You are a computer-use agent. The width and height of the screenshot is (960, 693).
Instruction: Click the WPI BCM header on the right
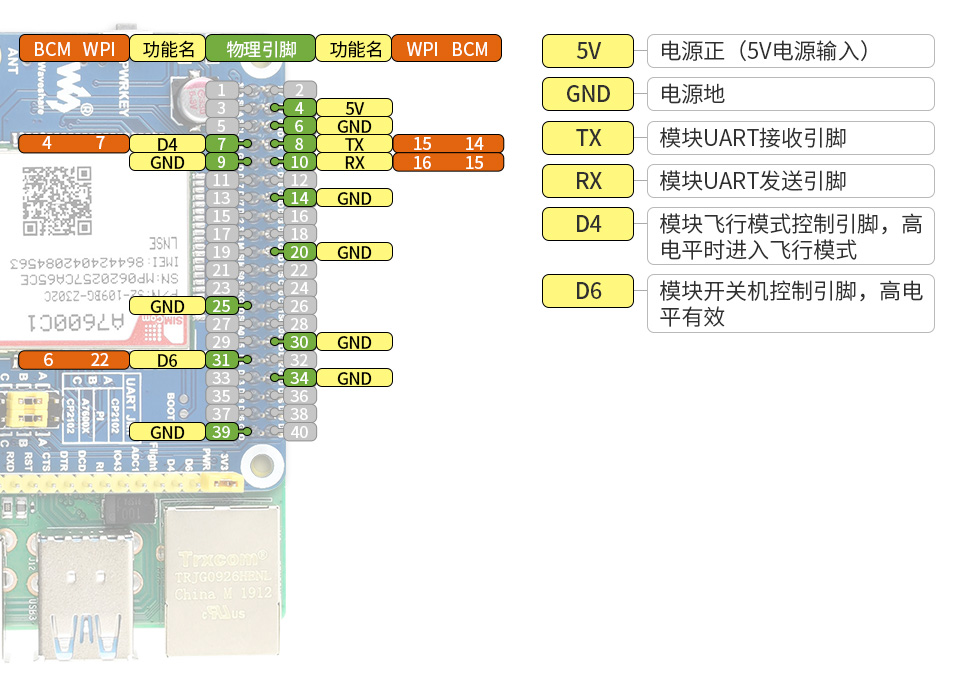click(447, 47)
